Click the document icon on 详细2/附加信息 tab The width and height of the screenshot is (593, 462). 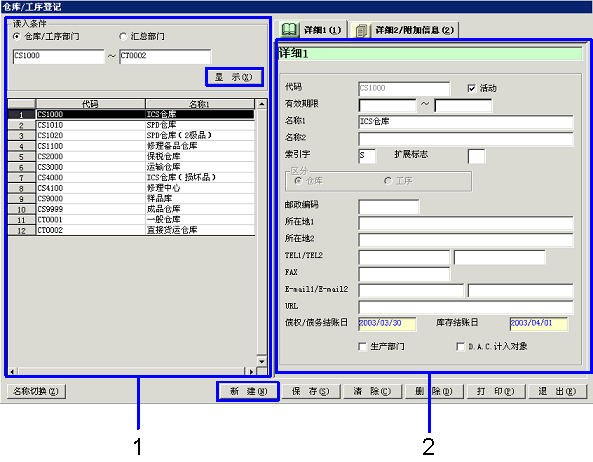pyautogui.click(x=361, y=31)
